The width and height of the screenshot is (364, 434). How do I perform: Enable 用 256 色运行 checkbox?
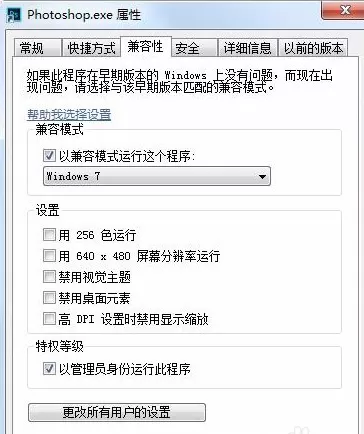click(x=49, y=235)
